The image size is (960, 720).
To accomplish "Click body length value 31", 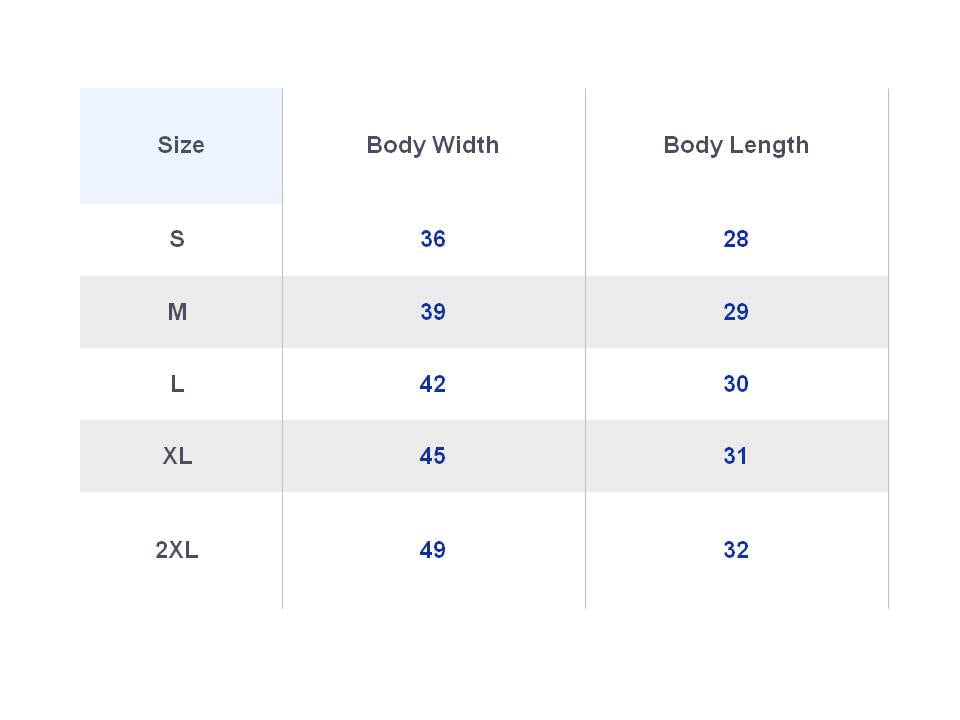I will 736,456.
